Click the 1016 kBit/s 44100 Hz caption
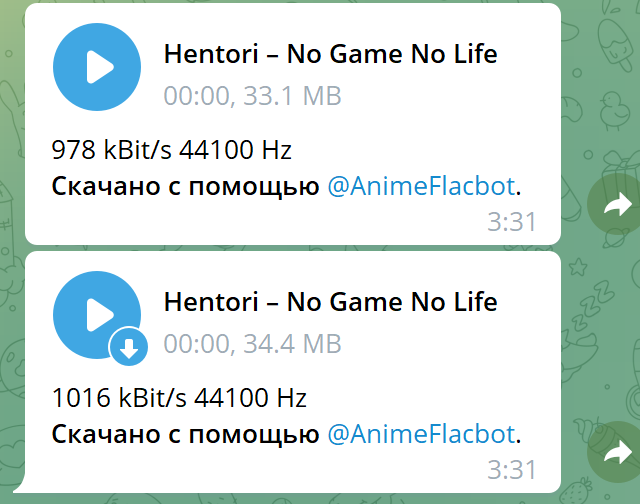 pos(179,397)
